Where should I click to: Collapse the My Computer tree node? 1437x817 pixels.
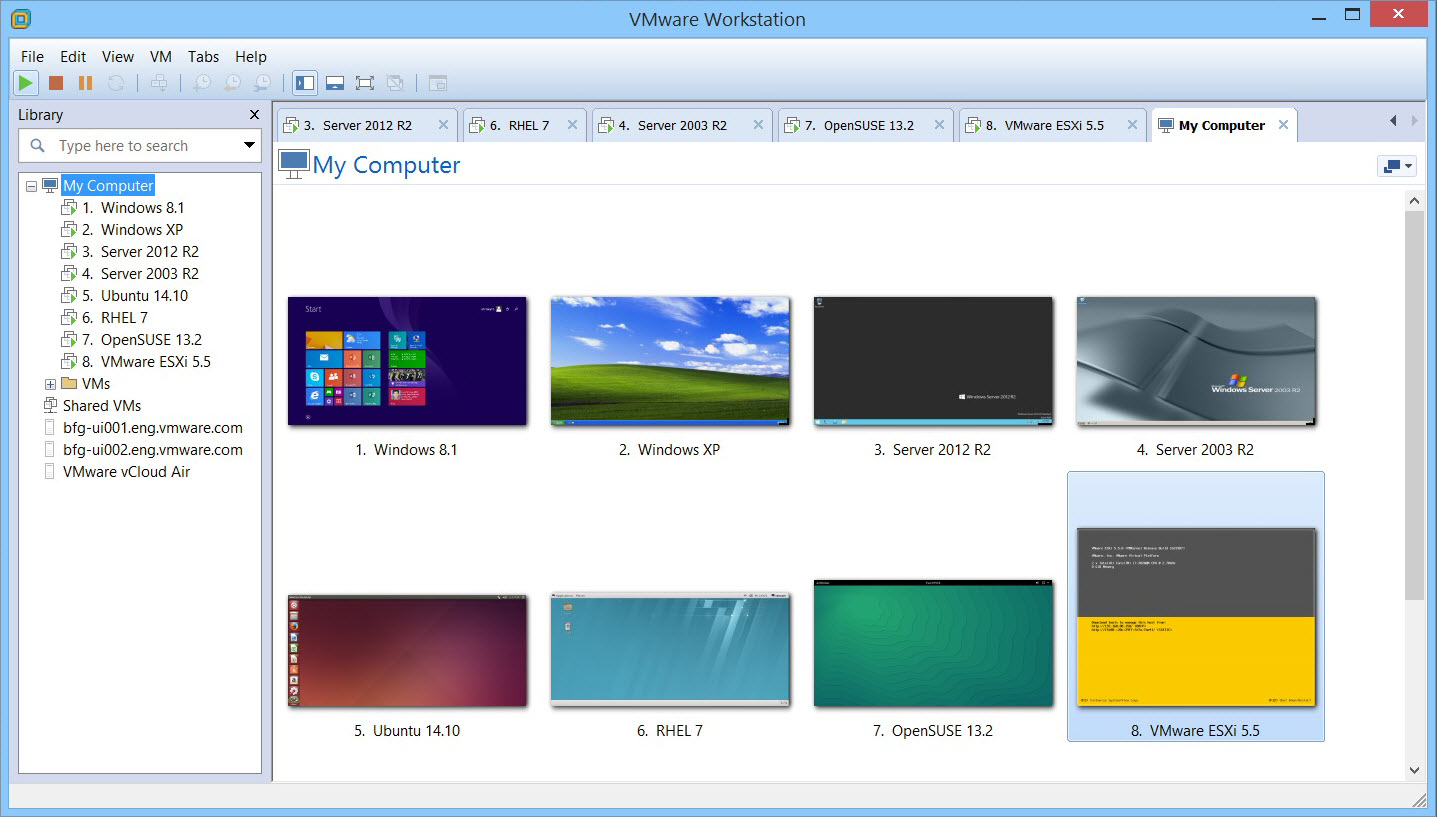pos(31,185)
